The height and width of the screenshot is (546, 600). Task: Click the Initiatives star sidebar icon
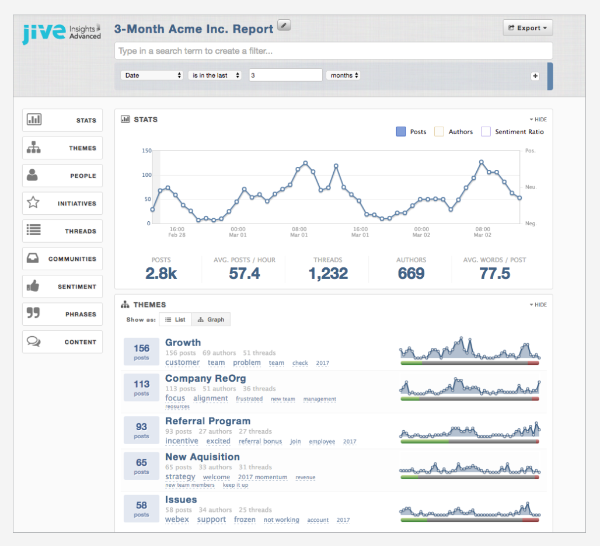coord(33,202)
